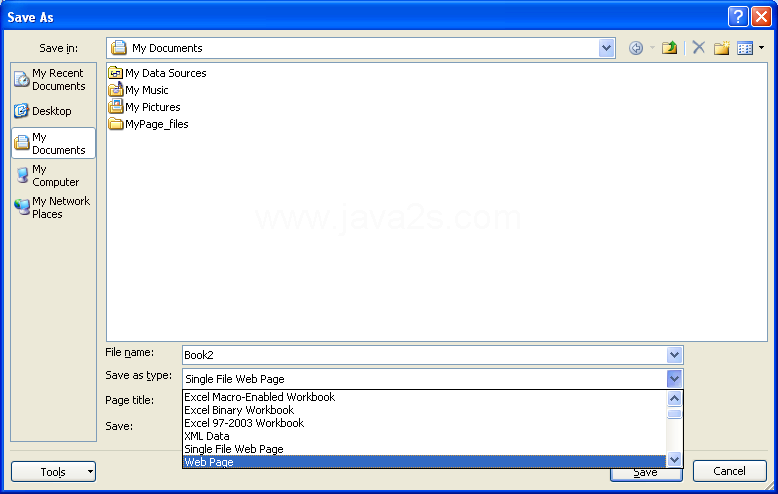
Task: Click the Cancel button
Action: pyautogui.click(x=729, y=471)
